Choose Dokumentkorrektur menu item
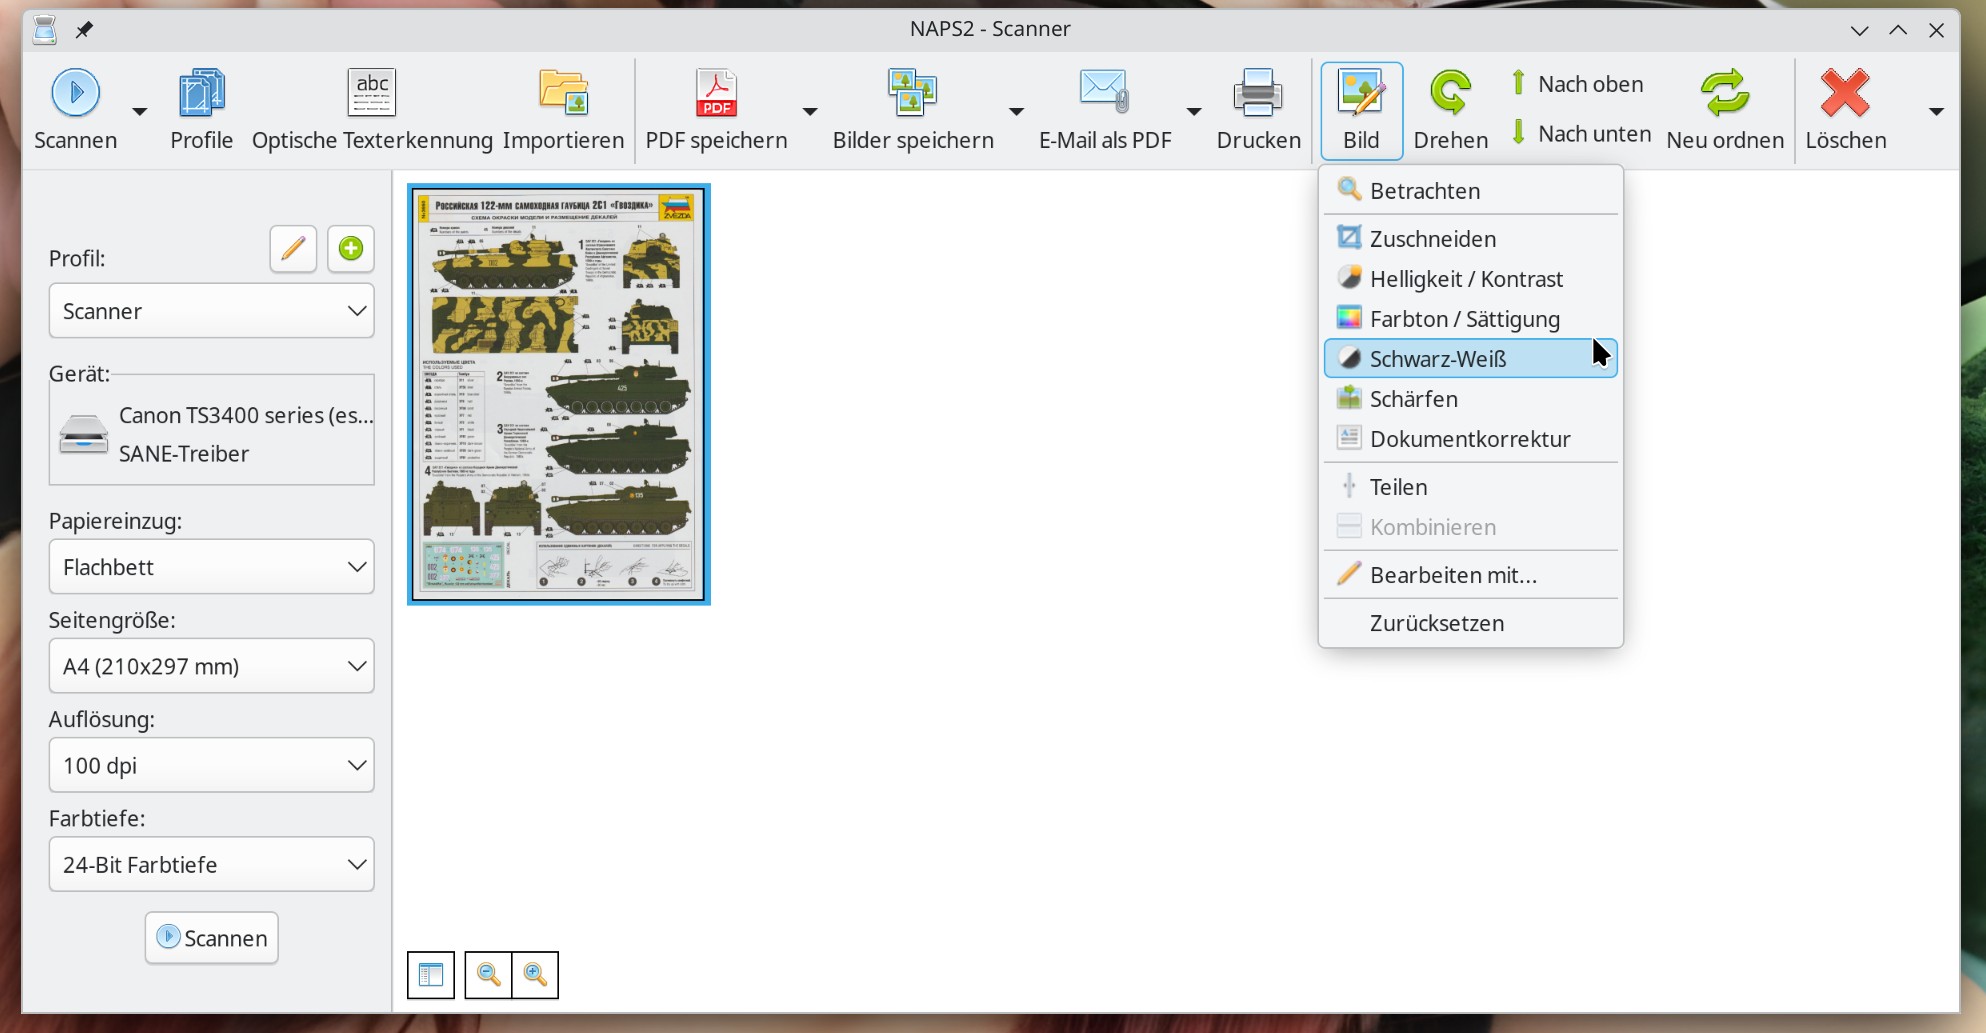 pos(1470,438)
